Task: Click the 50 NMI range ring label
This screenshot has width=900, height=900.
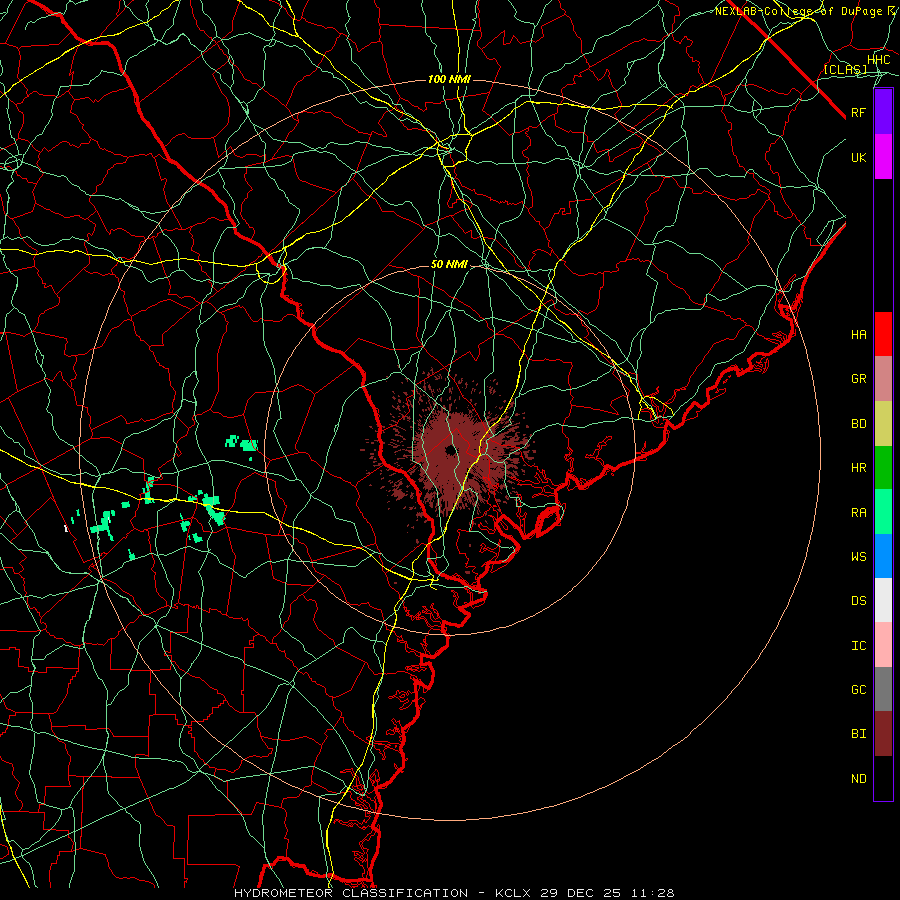Action: tap(449, 264)
